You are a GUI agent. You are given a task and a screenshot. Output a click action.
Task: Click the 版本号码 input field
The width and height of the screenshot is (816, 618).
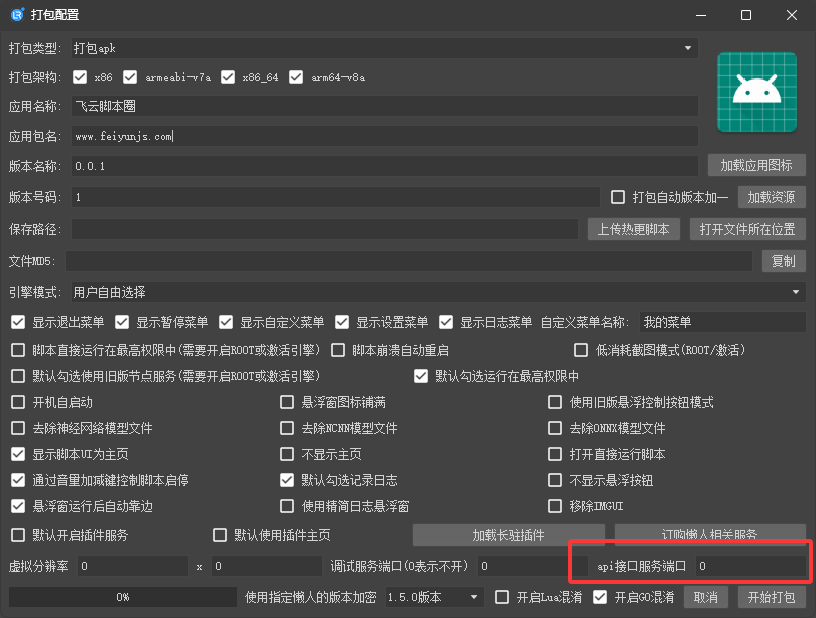336,197
